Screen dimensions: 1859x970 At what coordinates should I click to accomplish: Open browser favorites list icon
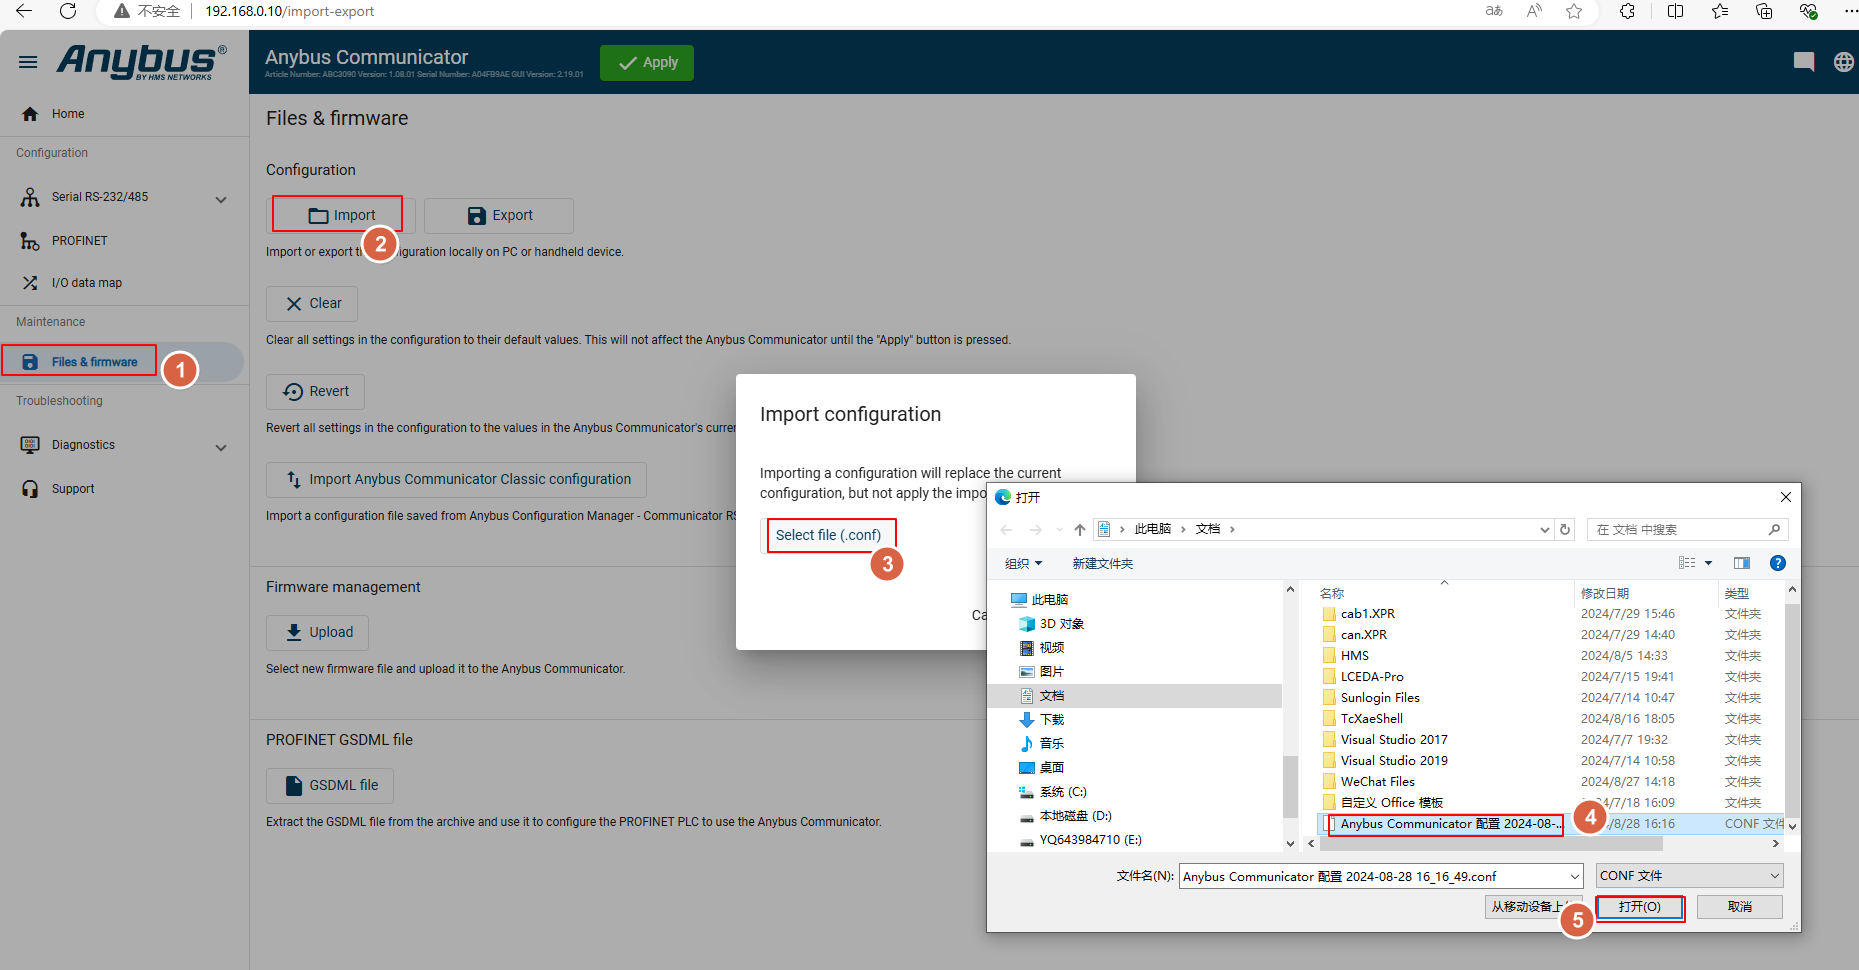pyautogui.click(x=1720, y=11)
